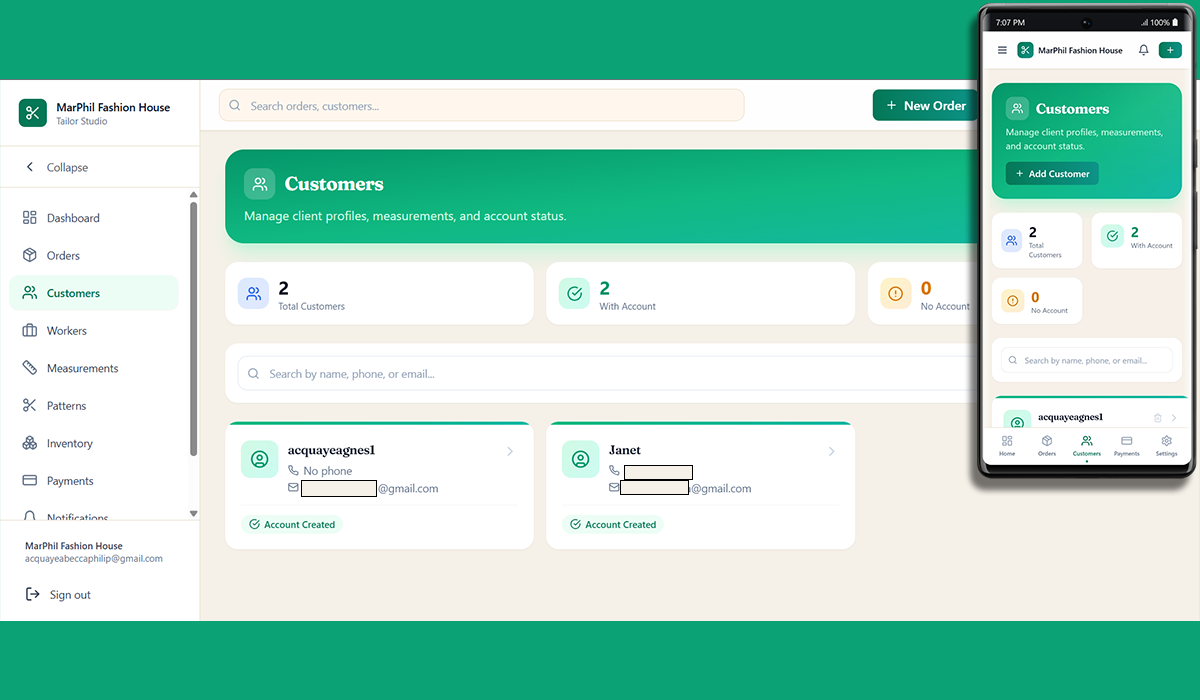
Task: Click the MarPhil scissors logo icon
Action: tap(32, 113)
